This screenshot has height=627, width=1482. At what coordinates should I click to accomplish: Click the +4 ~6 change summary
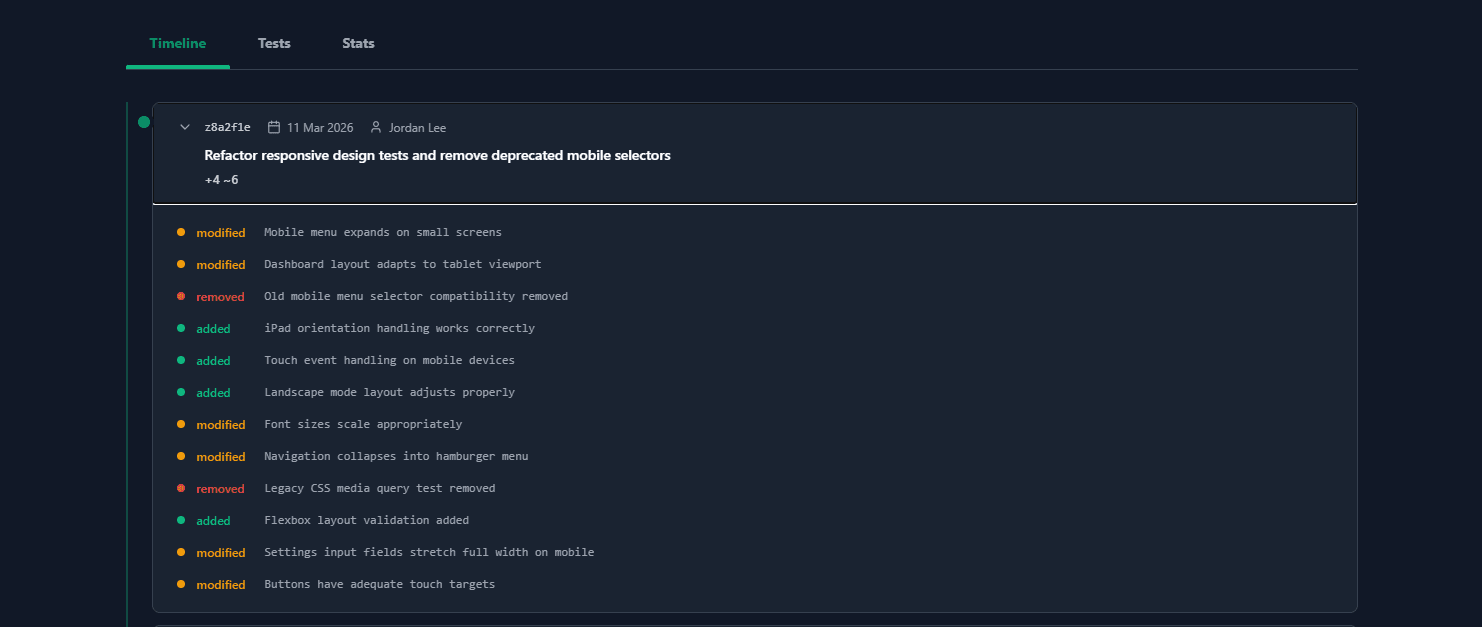[x=222, y=179]
